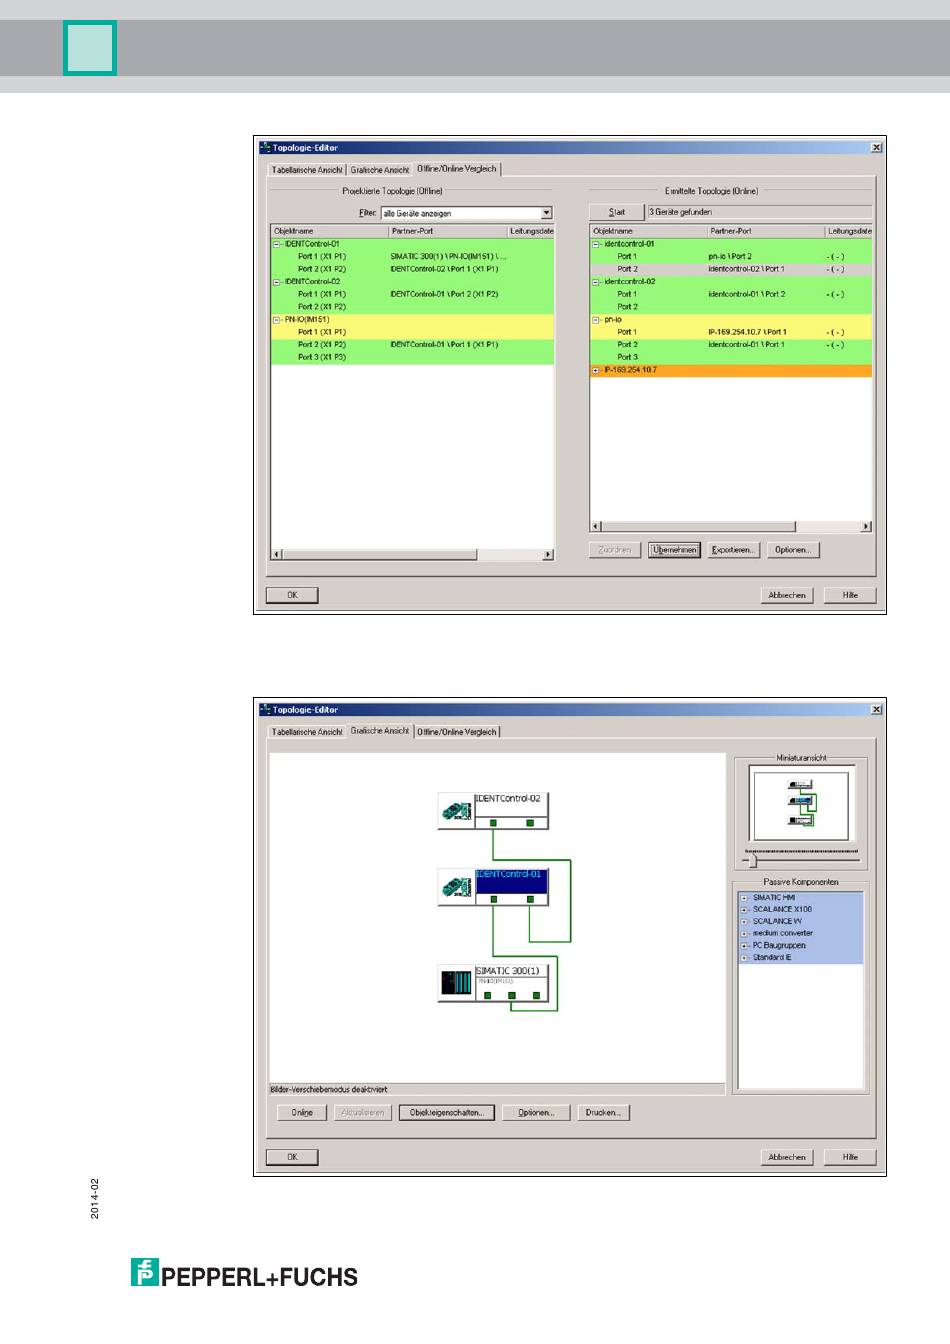
Task: Collapse the PN-IO(IM151) node in offline topology
Action: [x=277, y=320]
